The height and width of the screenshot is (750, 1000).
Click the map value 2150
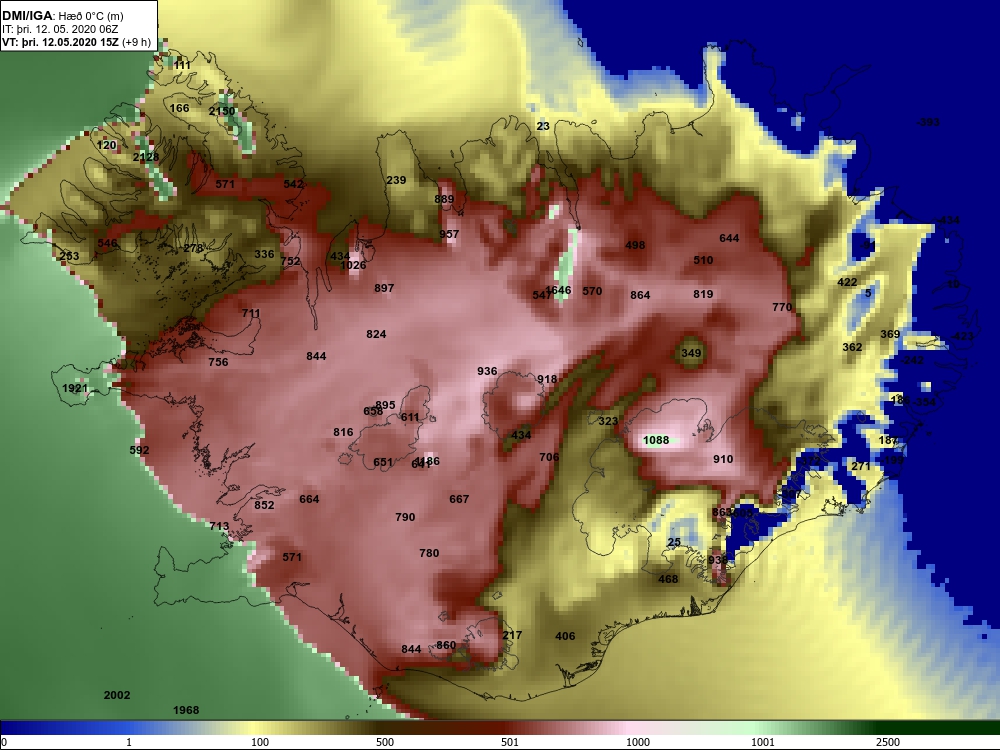222,111
